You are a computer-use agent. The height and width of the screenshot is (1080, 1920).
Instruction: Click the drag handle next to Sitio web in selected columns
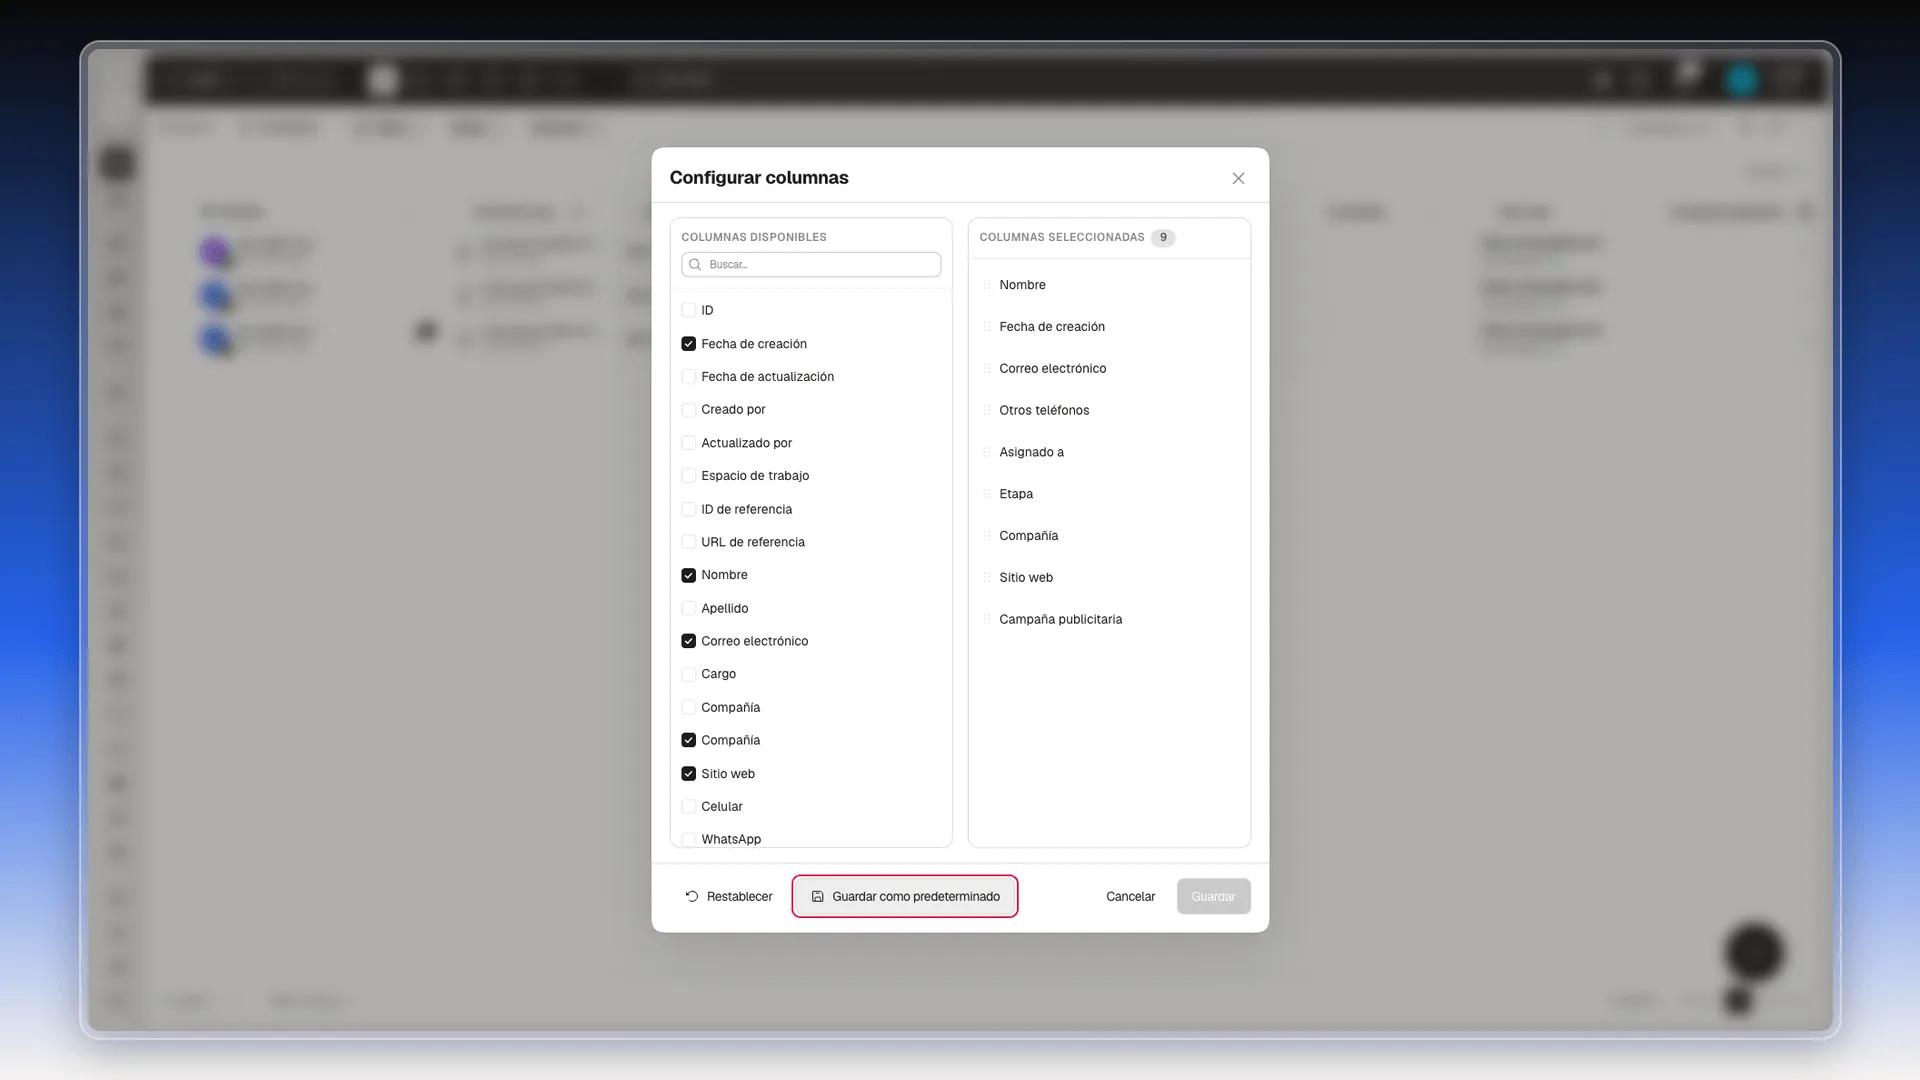coord(987,578)
